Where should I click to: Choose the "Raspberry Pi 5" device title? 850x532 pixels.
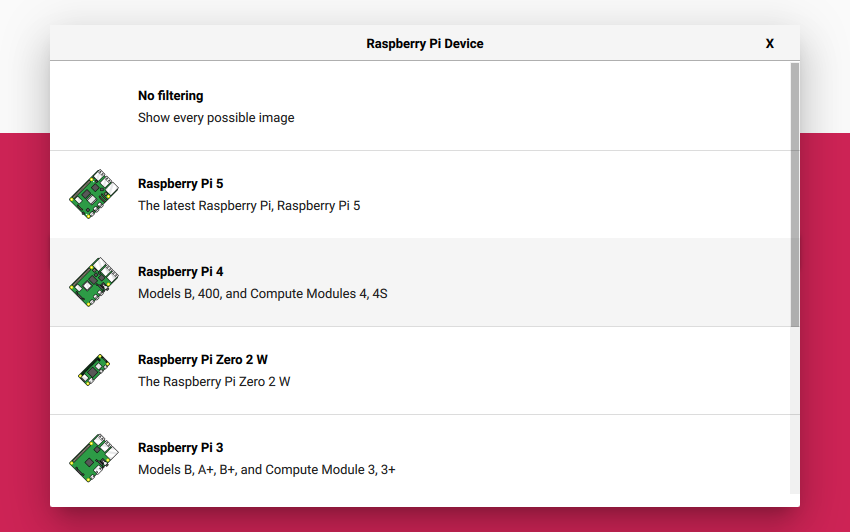181,184
